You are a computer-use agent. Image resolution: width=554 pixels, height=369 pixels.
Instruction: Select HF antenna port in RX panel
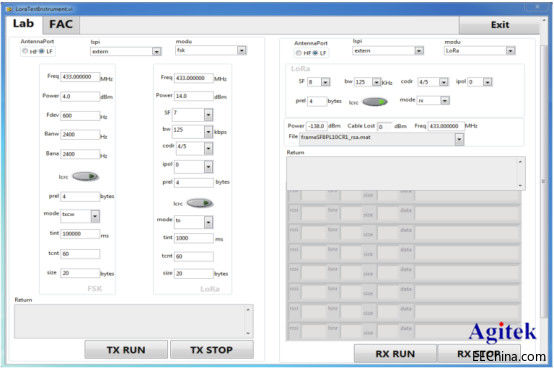299,53
